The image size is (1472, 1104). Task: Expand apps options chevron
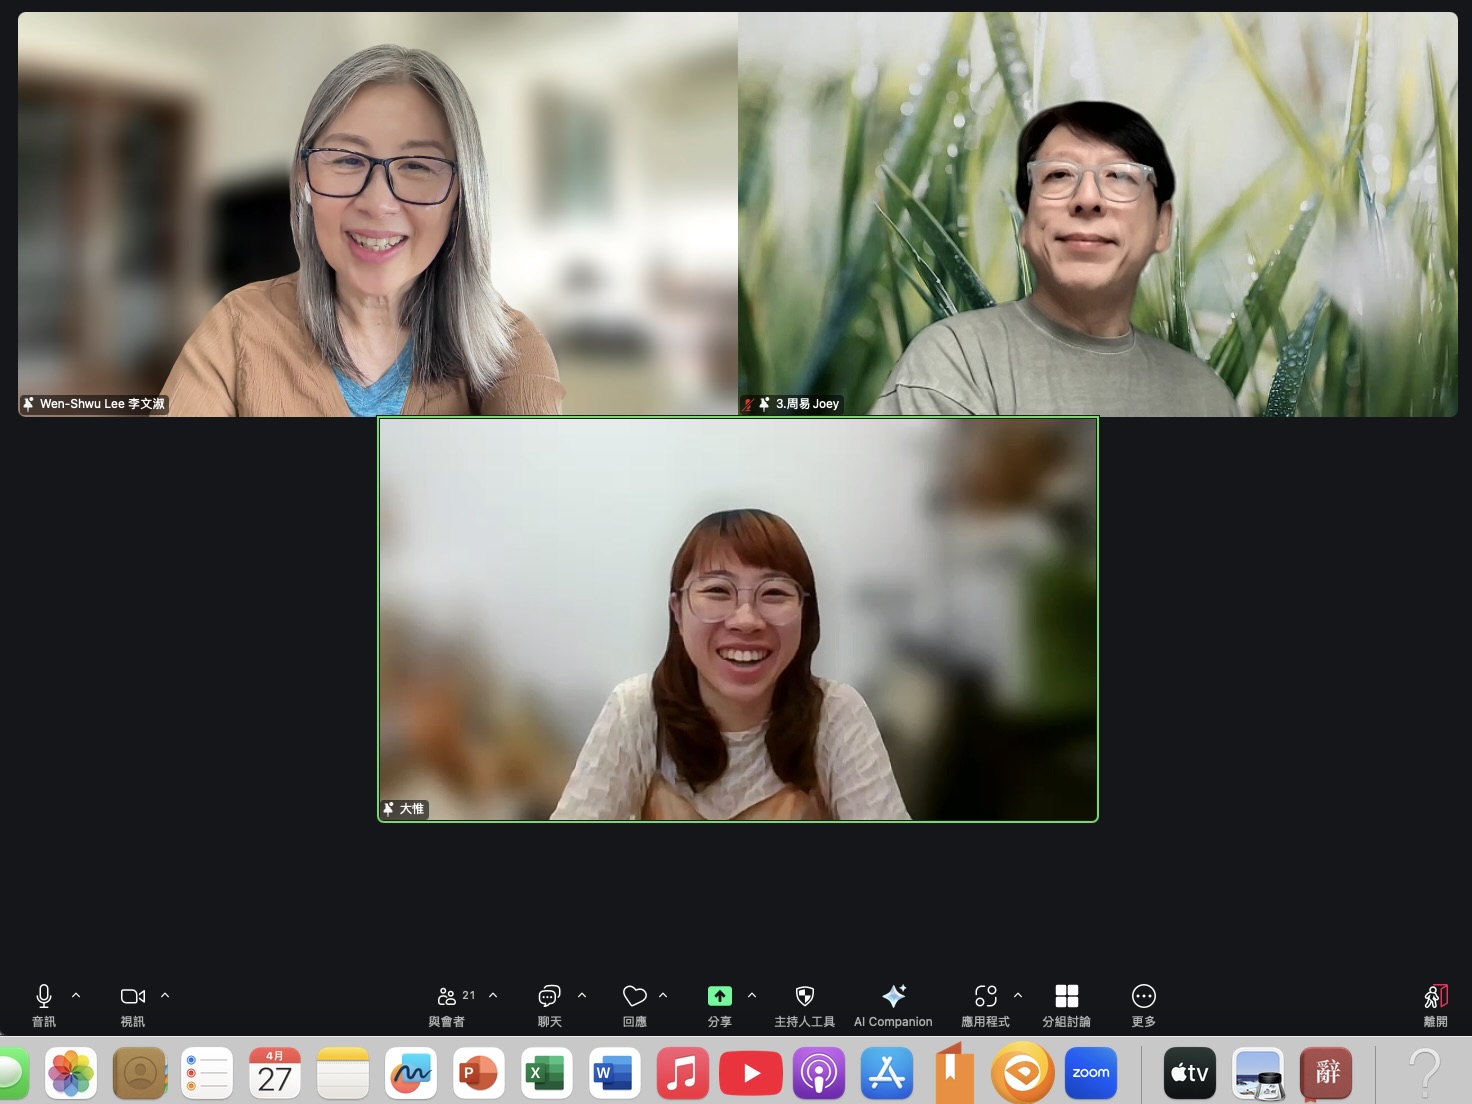click(x=1018, y=995)
